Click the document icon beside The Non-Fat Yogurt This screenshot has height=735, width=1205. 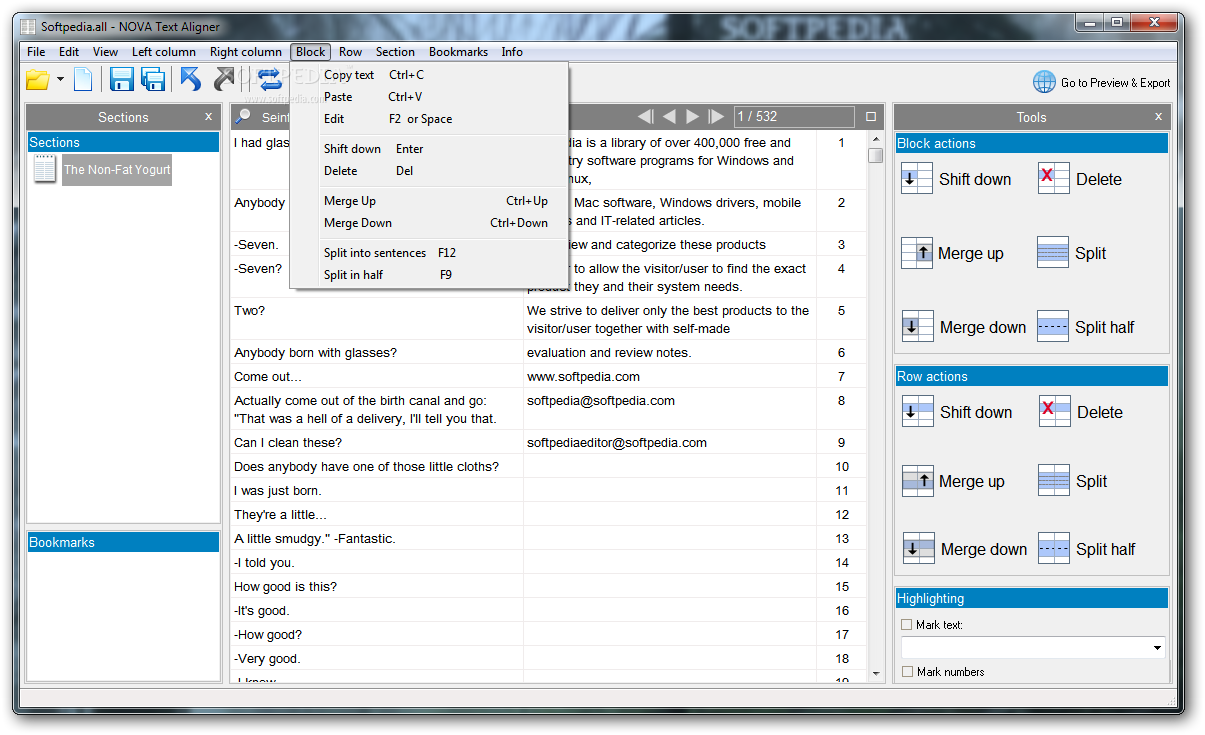(x=45, y=169)
